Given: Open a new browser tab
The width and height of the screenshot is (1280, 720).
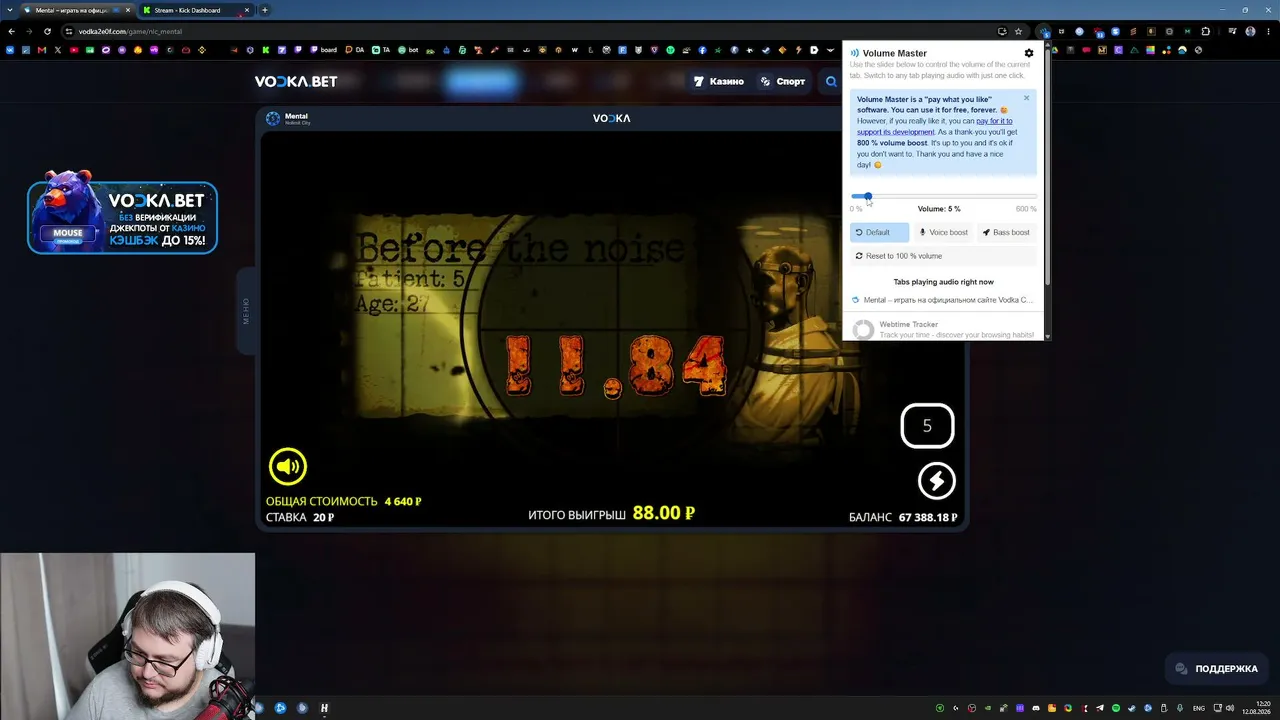Looking at the screenshot, I should 264,10.
